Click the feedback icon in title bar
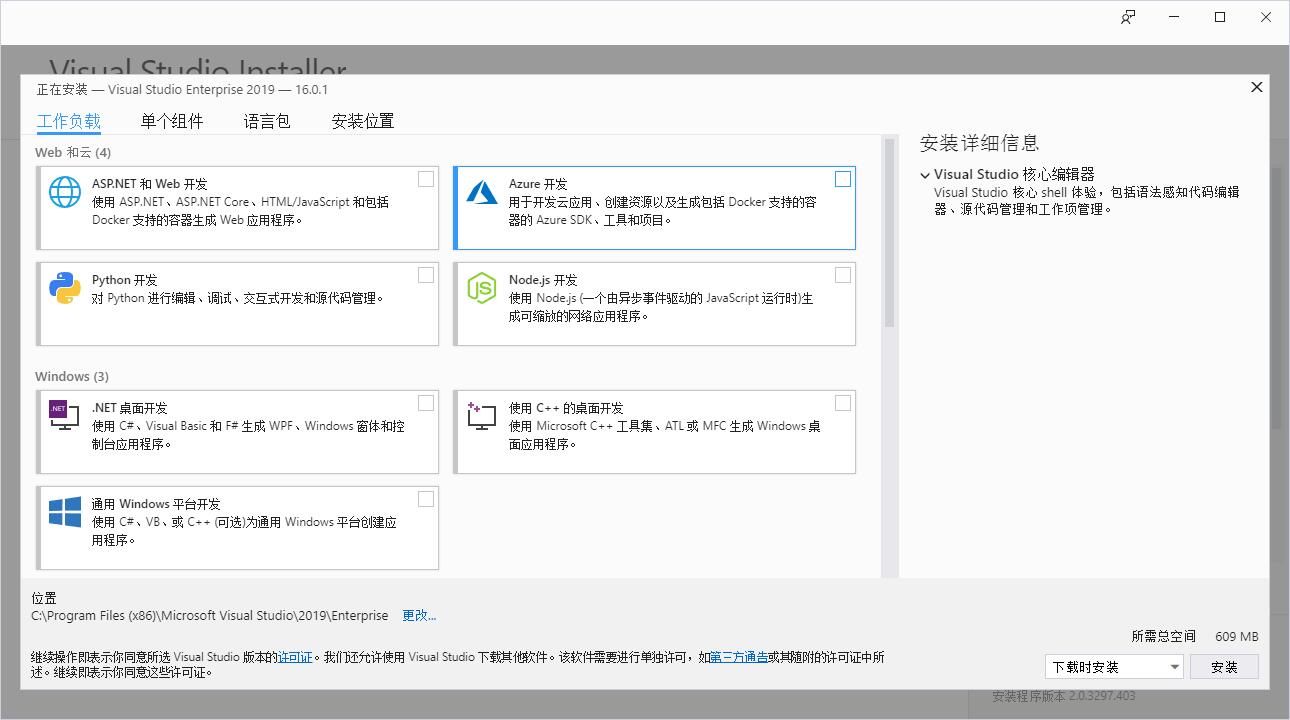Screen dimensions: 1290x720 point(1128,17)
